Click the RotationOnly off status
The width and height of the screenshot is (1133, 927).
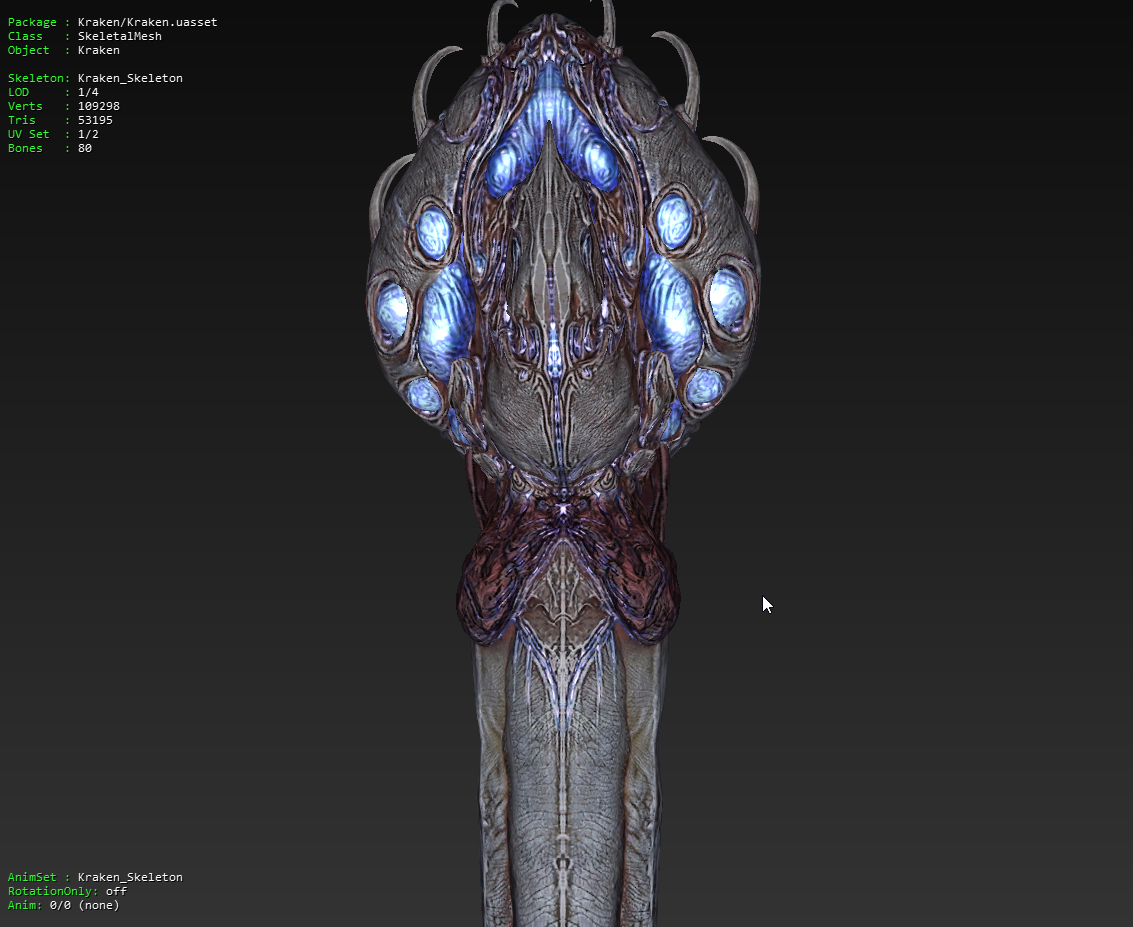point(116,891)
